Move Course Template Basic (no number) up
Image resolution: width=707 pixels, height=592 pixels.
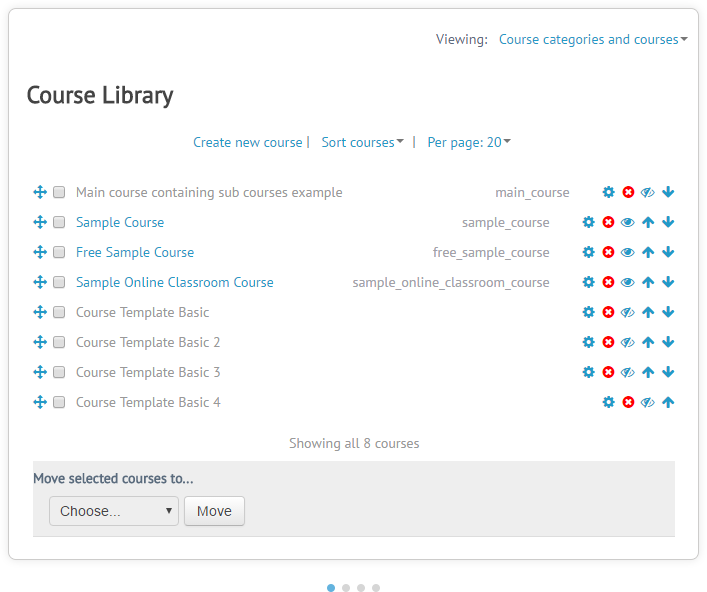coord(648,312)
